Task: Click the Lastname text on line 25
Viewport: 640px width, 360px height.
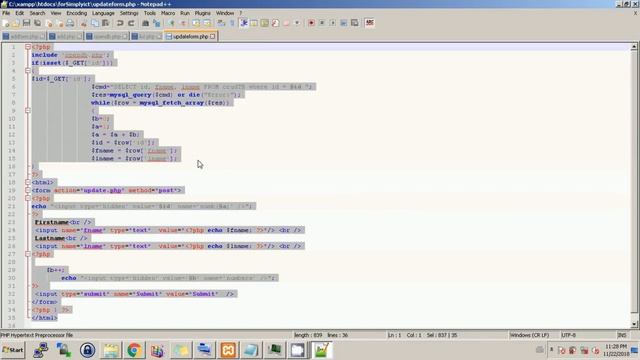Action: pyautogui.click(x=50, y=238)
